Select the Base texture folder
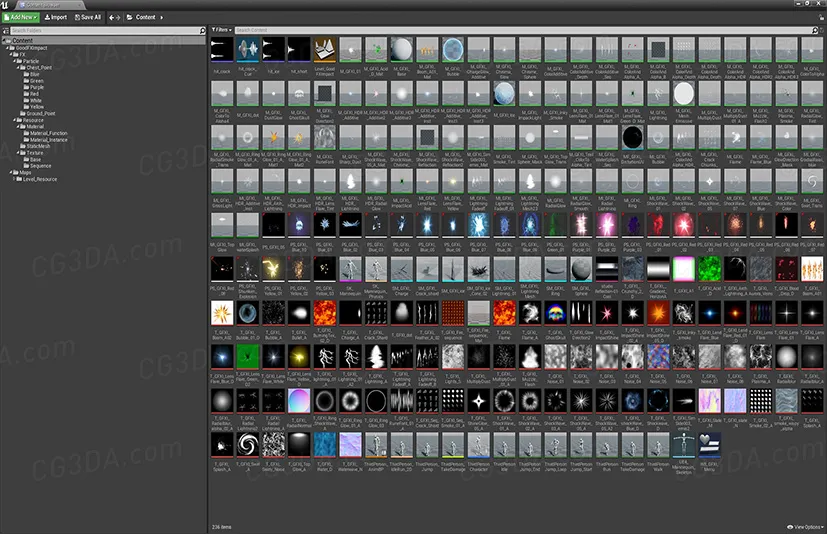Image resolution: width=827 pixels, height=534 pixels. 32,159
